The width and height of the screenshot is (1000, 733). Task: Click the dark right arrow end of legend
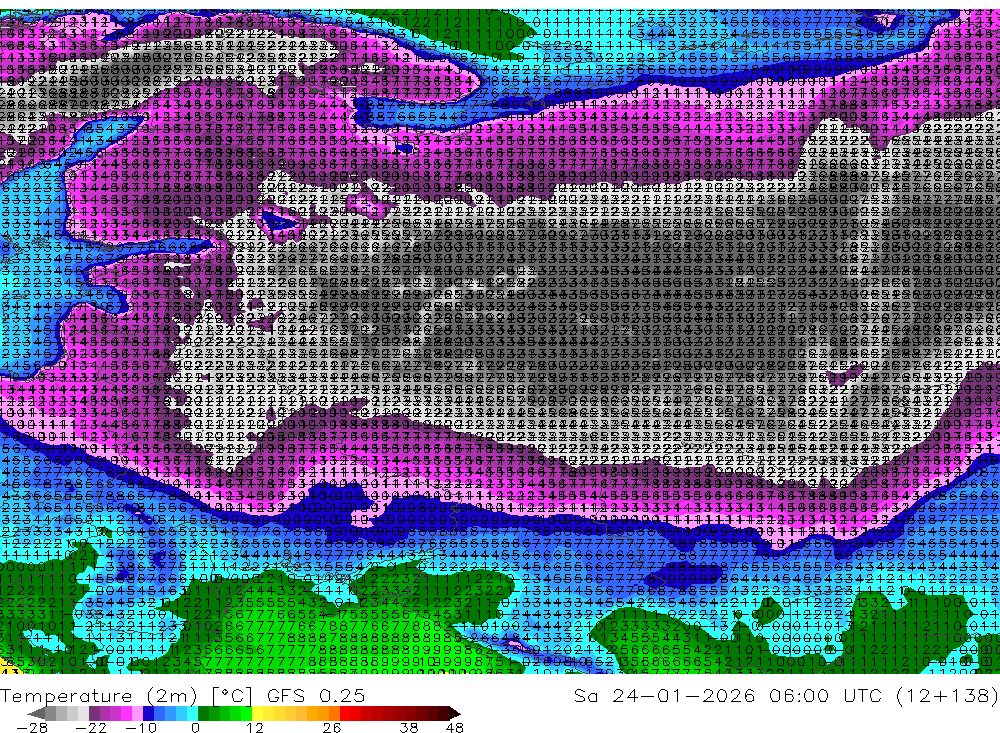[455, 713]
